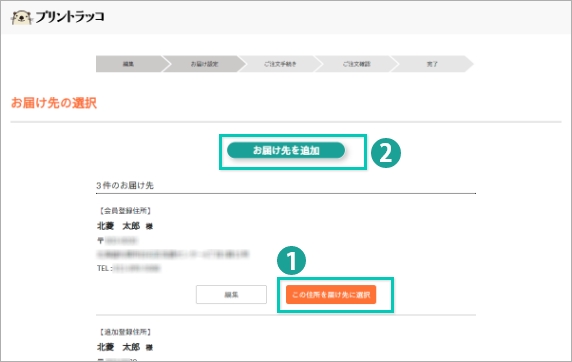This screenshot has width=572, height=362.
Task: Select the お届け設定 step in the progress bar
Action: [204, 64]
